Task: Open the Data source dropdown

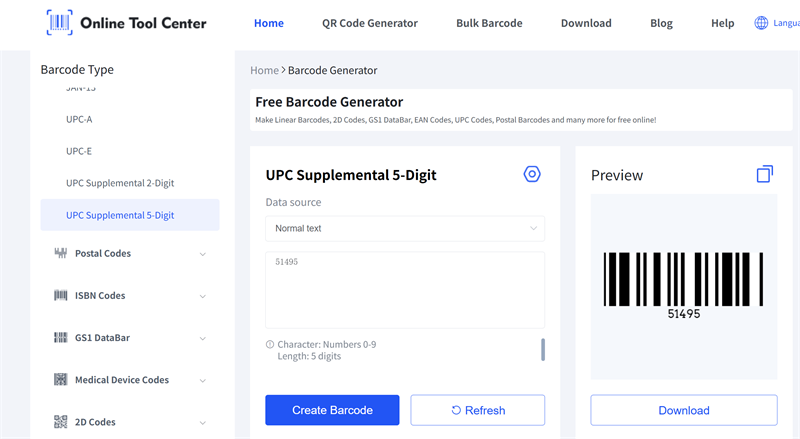Action: [x=405, y=228]
